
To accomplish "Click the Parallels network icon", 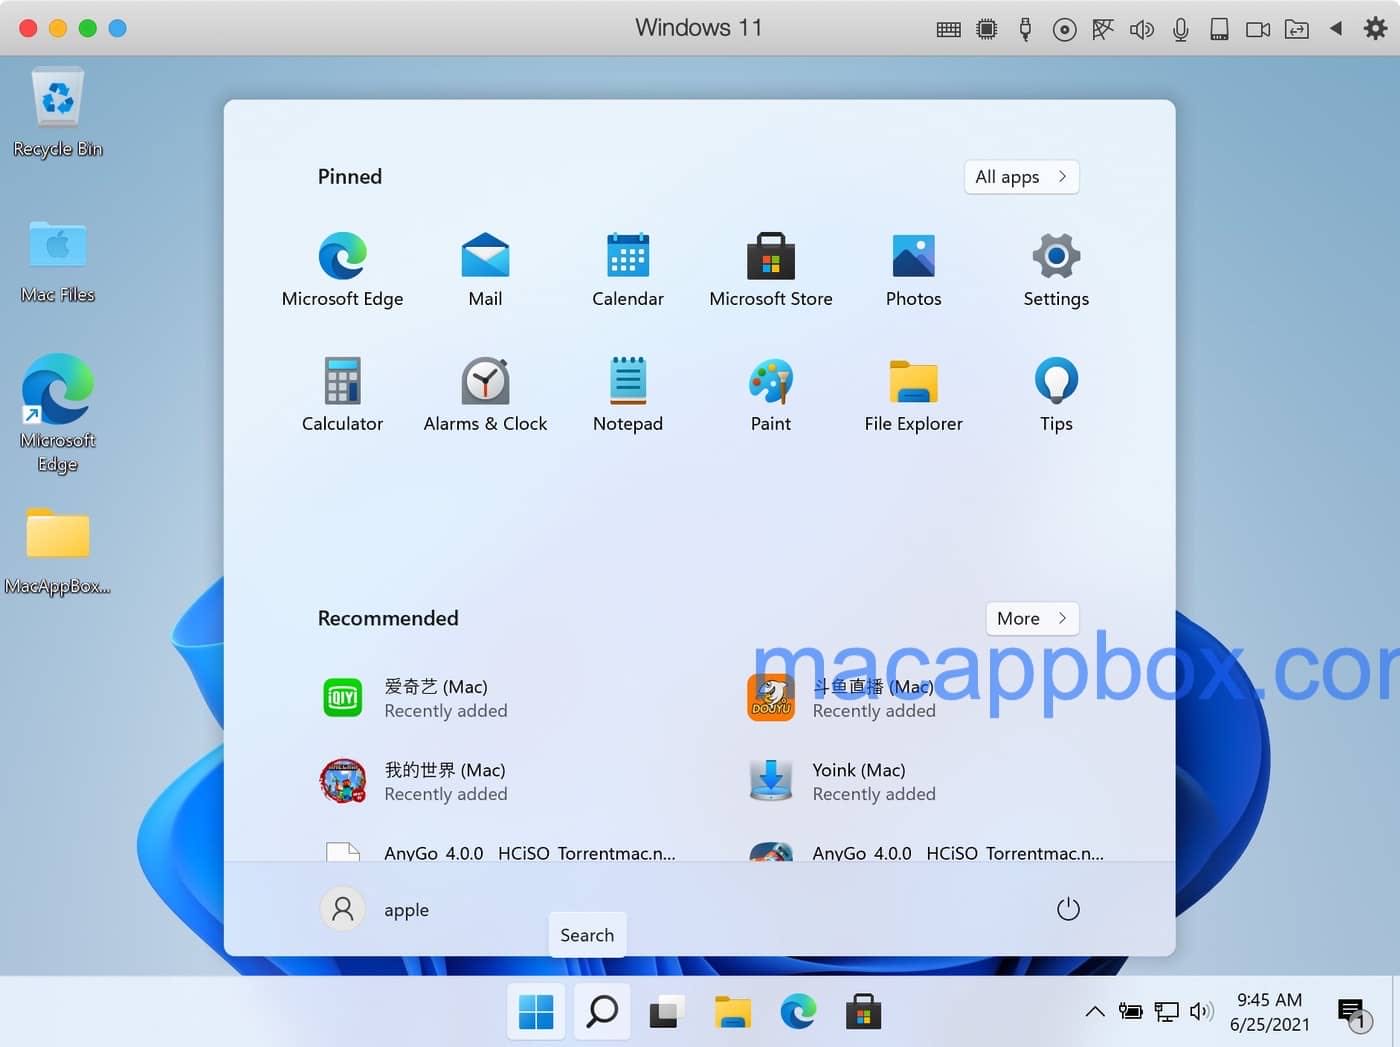I will (1102, 29).
